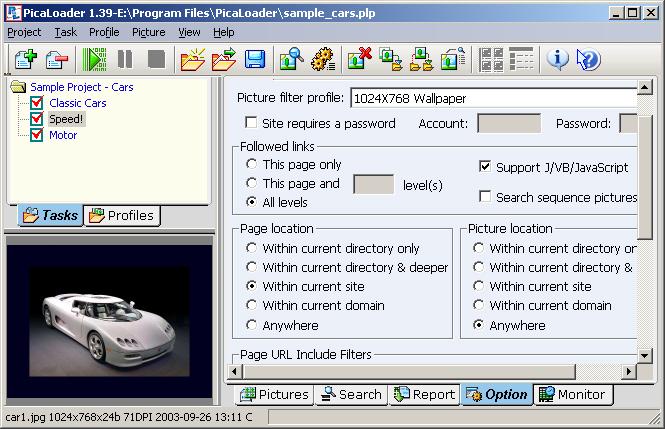Click the white car preview thumbnail
Viewport: 665px width, 429px height.
click(108, 320)
